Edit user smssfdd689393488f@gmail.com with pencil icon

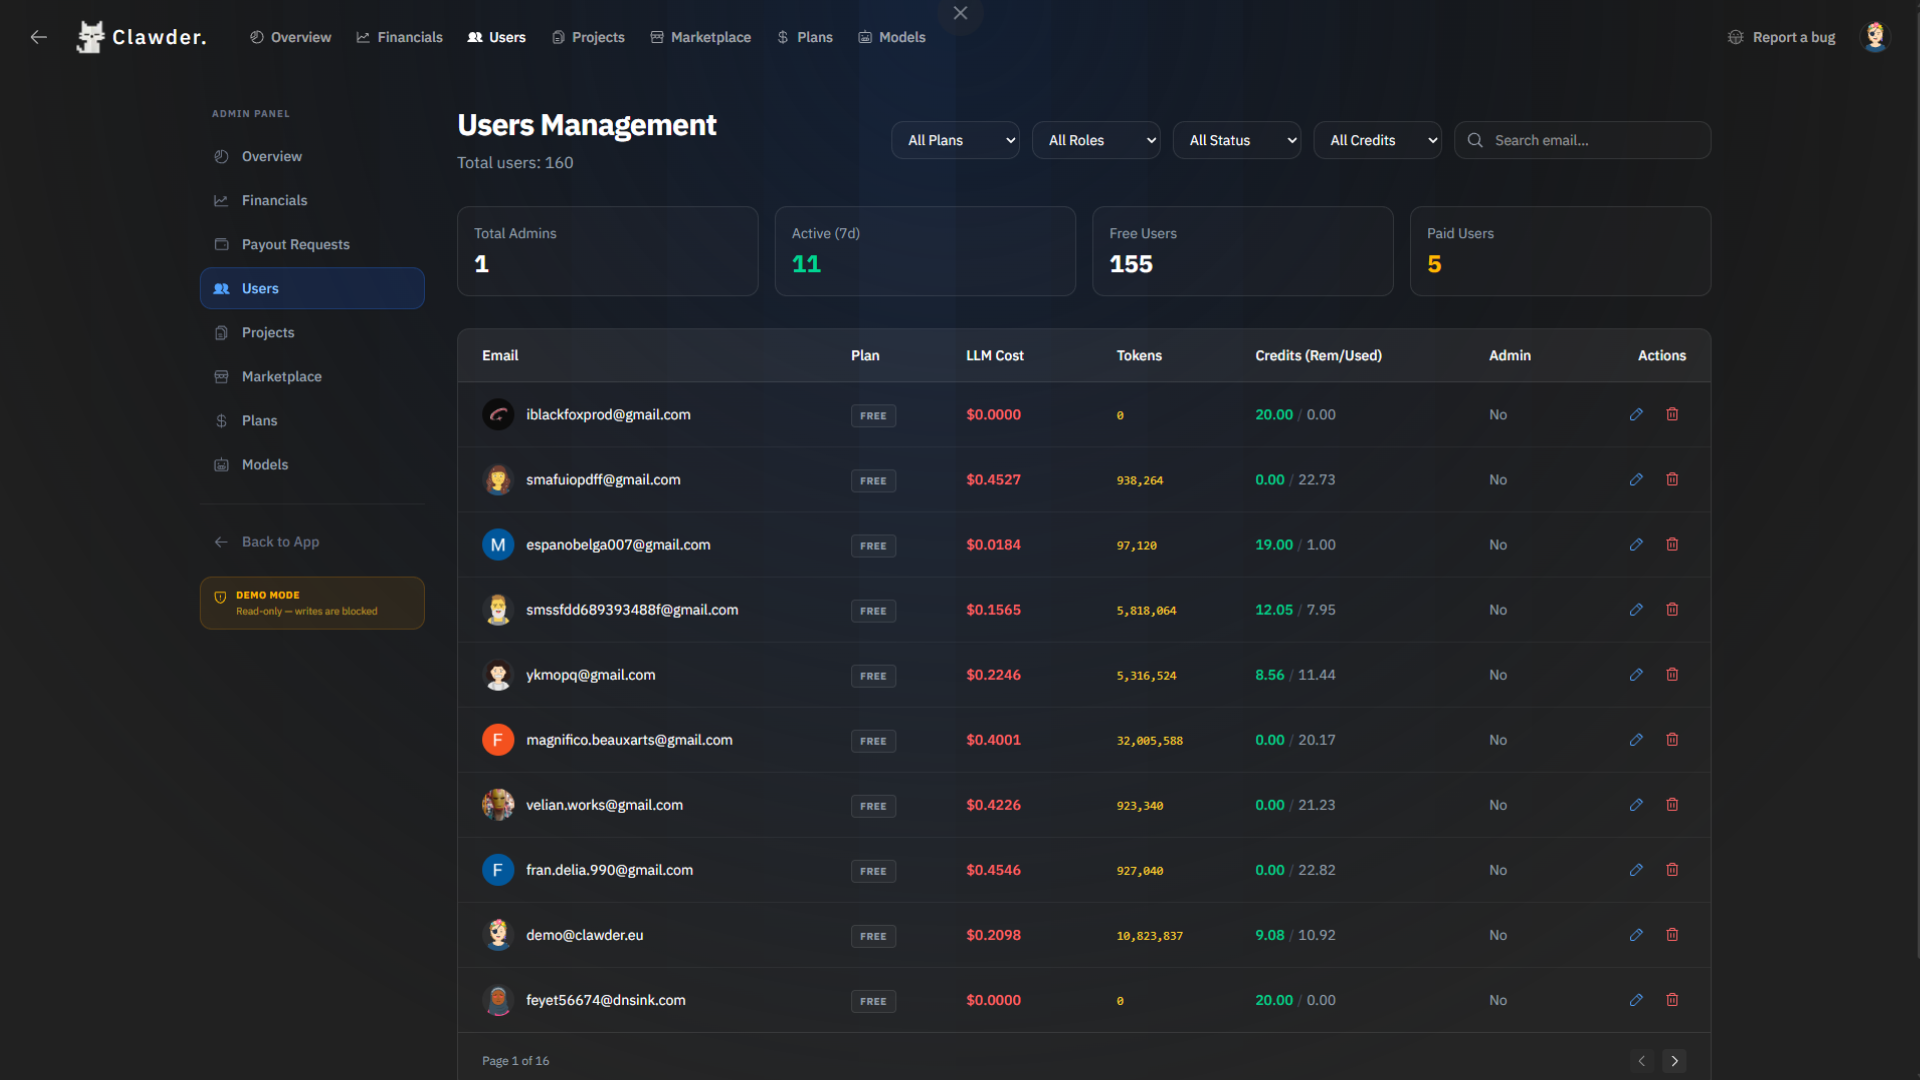(x=1636, y=609)
